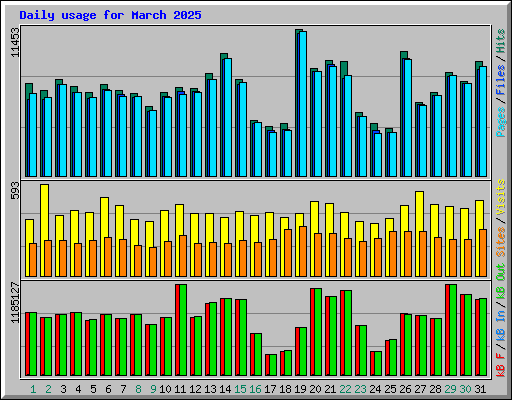512x400 pixels.
Task: Click day label '11' on the axis
Action: [x=180, y=389]
